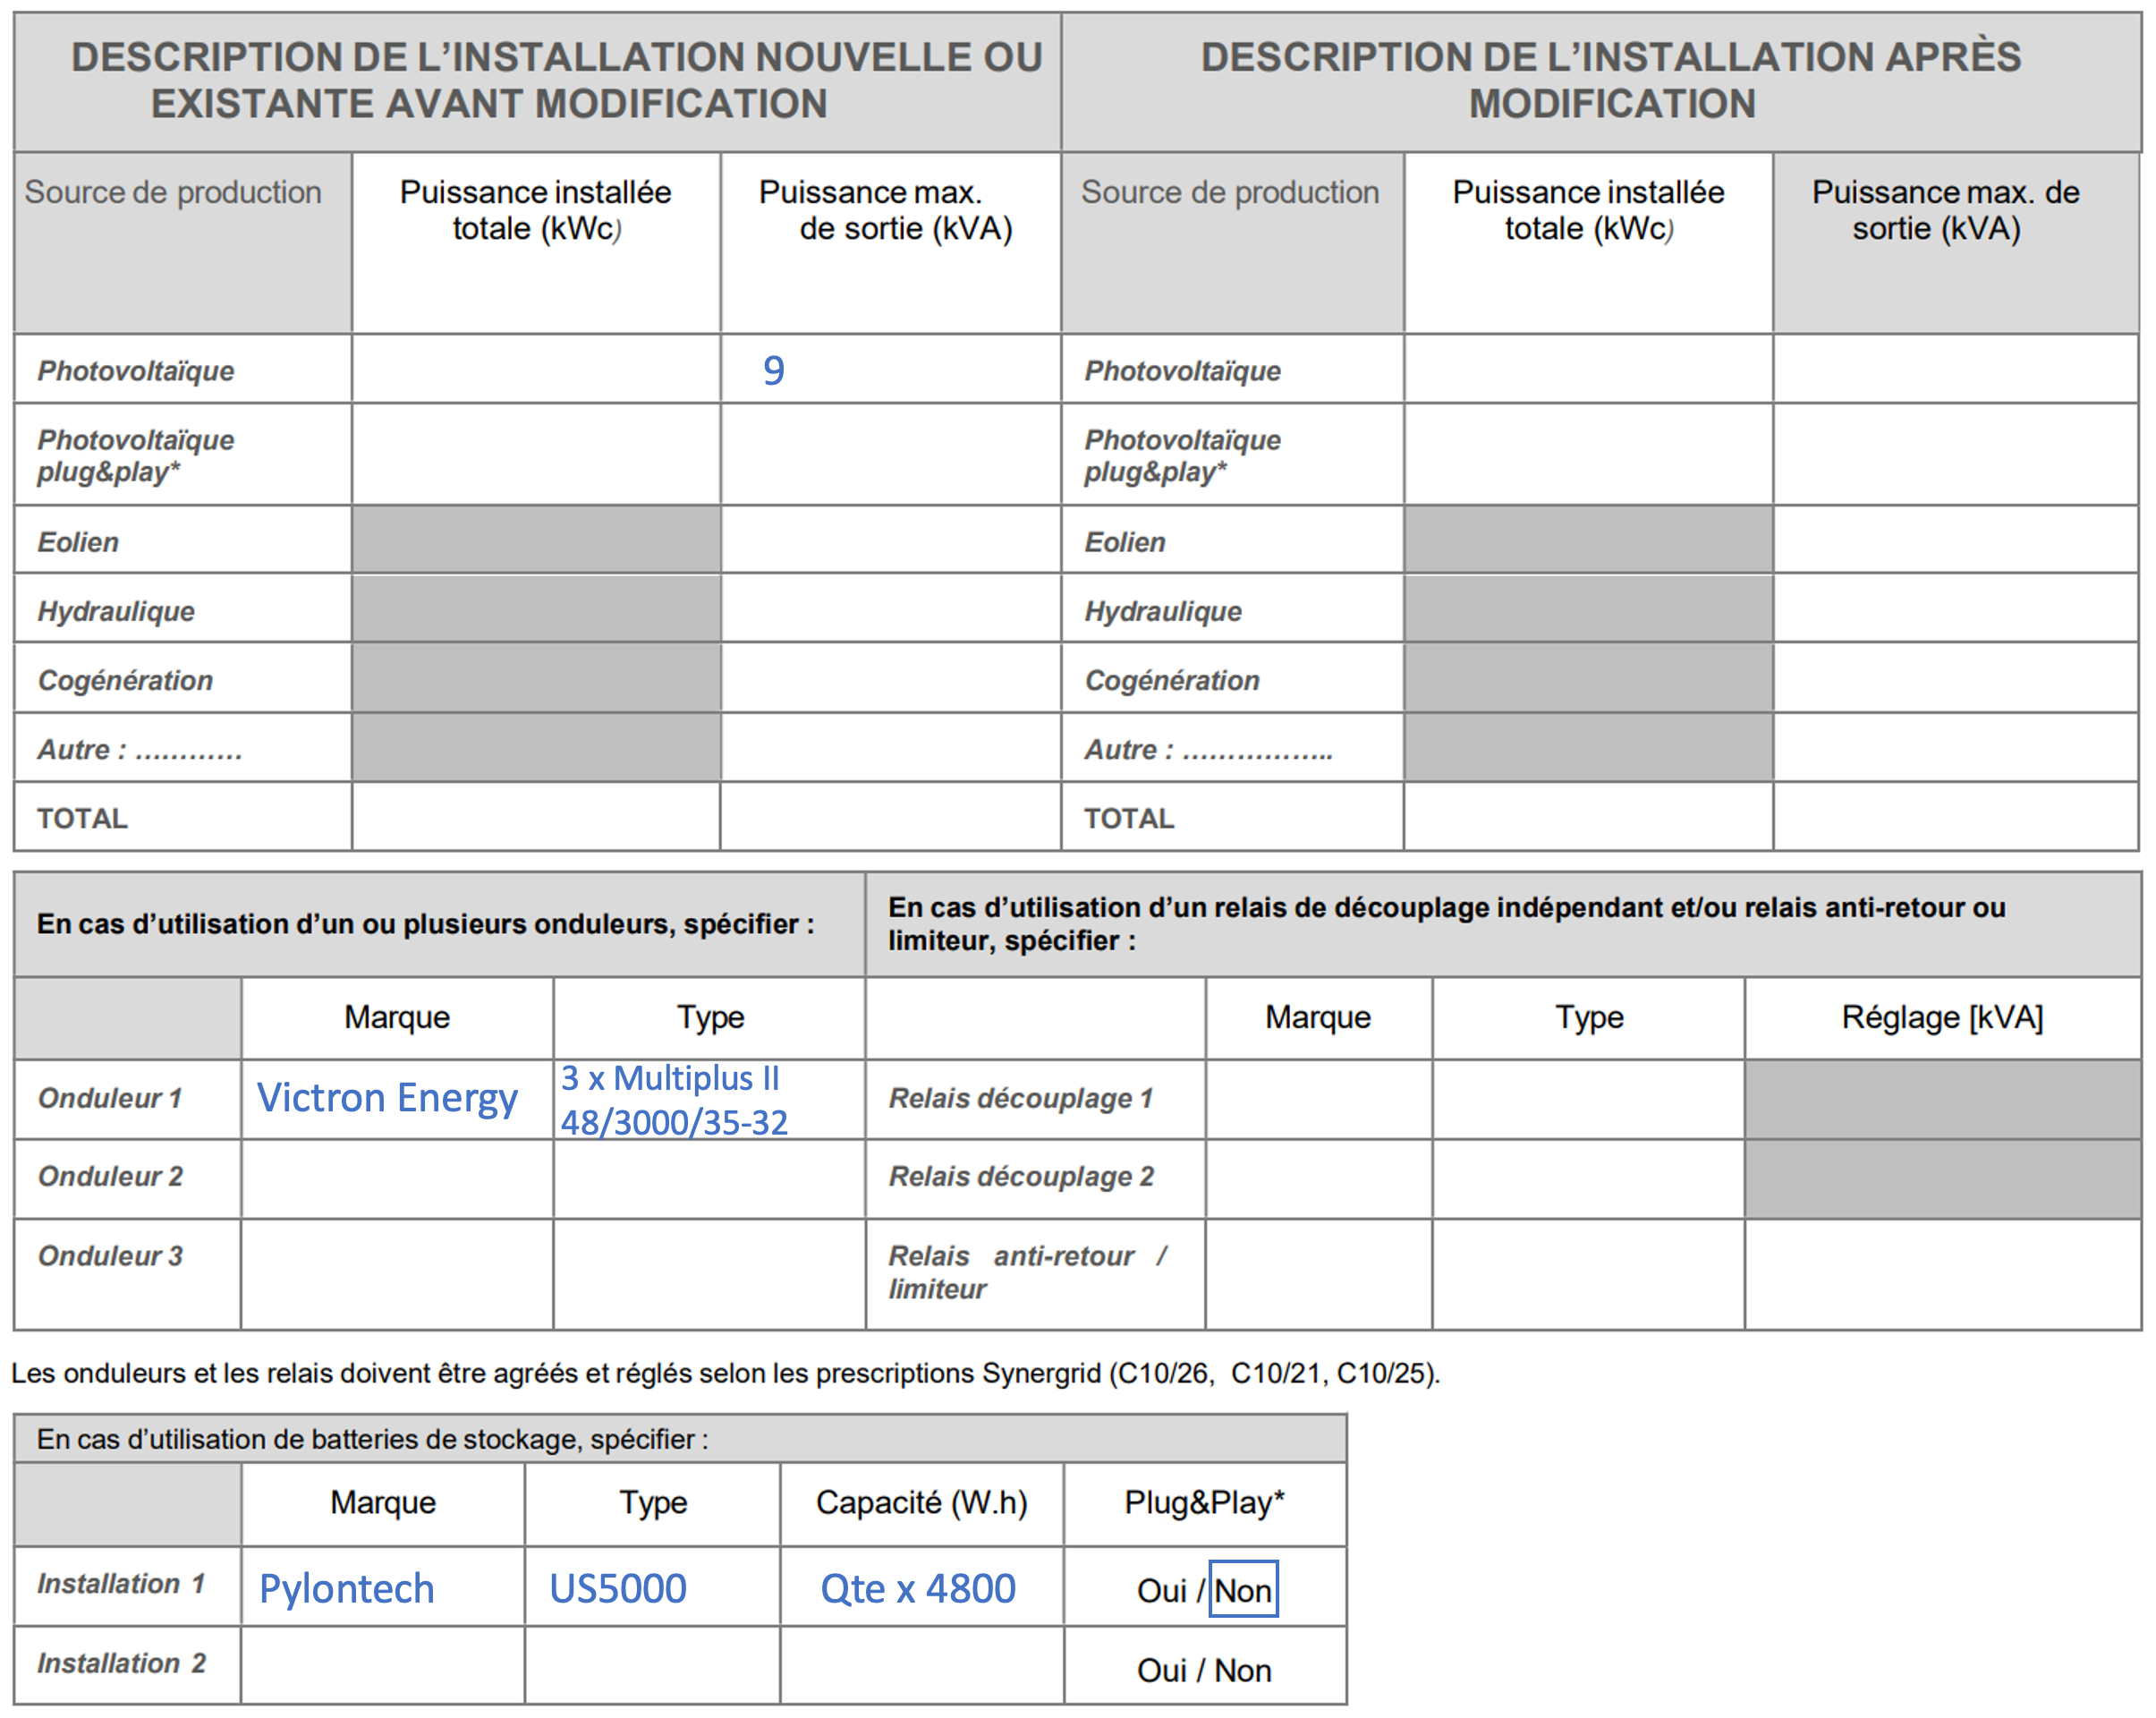Click Photovoltaïque kVA field after modification
This screenshot has height=1718, width=2156.
pyautogui.click(x=1956, y=369)
